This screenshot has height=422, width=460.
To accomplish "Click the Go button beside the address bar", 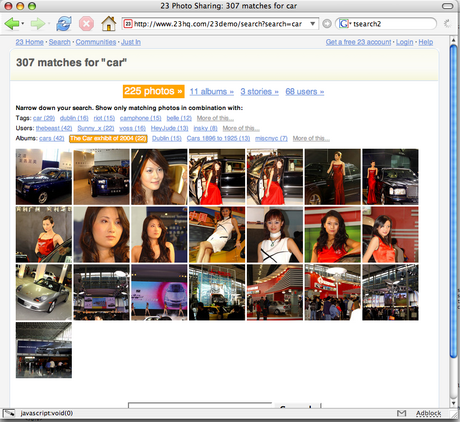I will 327,24.
